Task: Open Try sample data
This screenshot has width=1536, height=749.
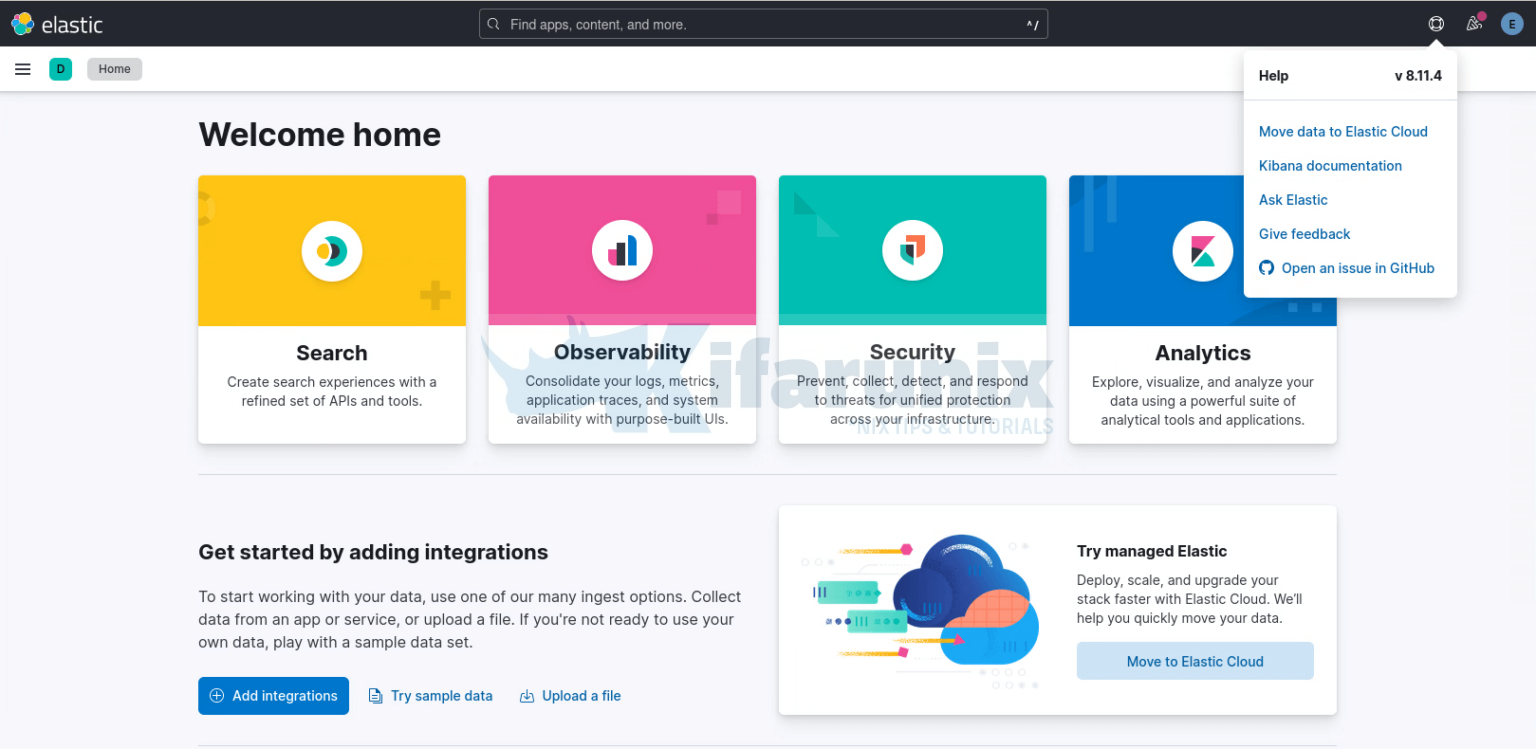Action: (430, 695)
